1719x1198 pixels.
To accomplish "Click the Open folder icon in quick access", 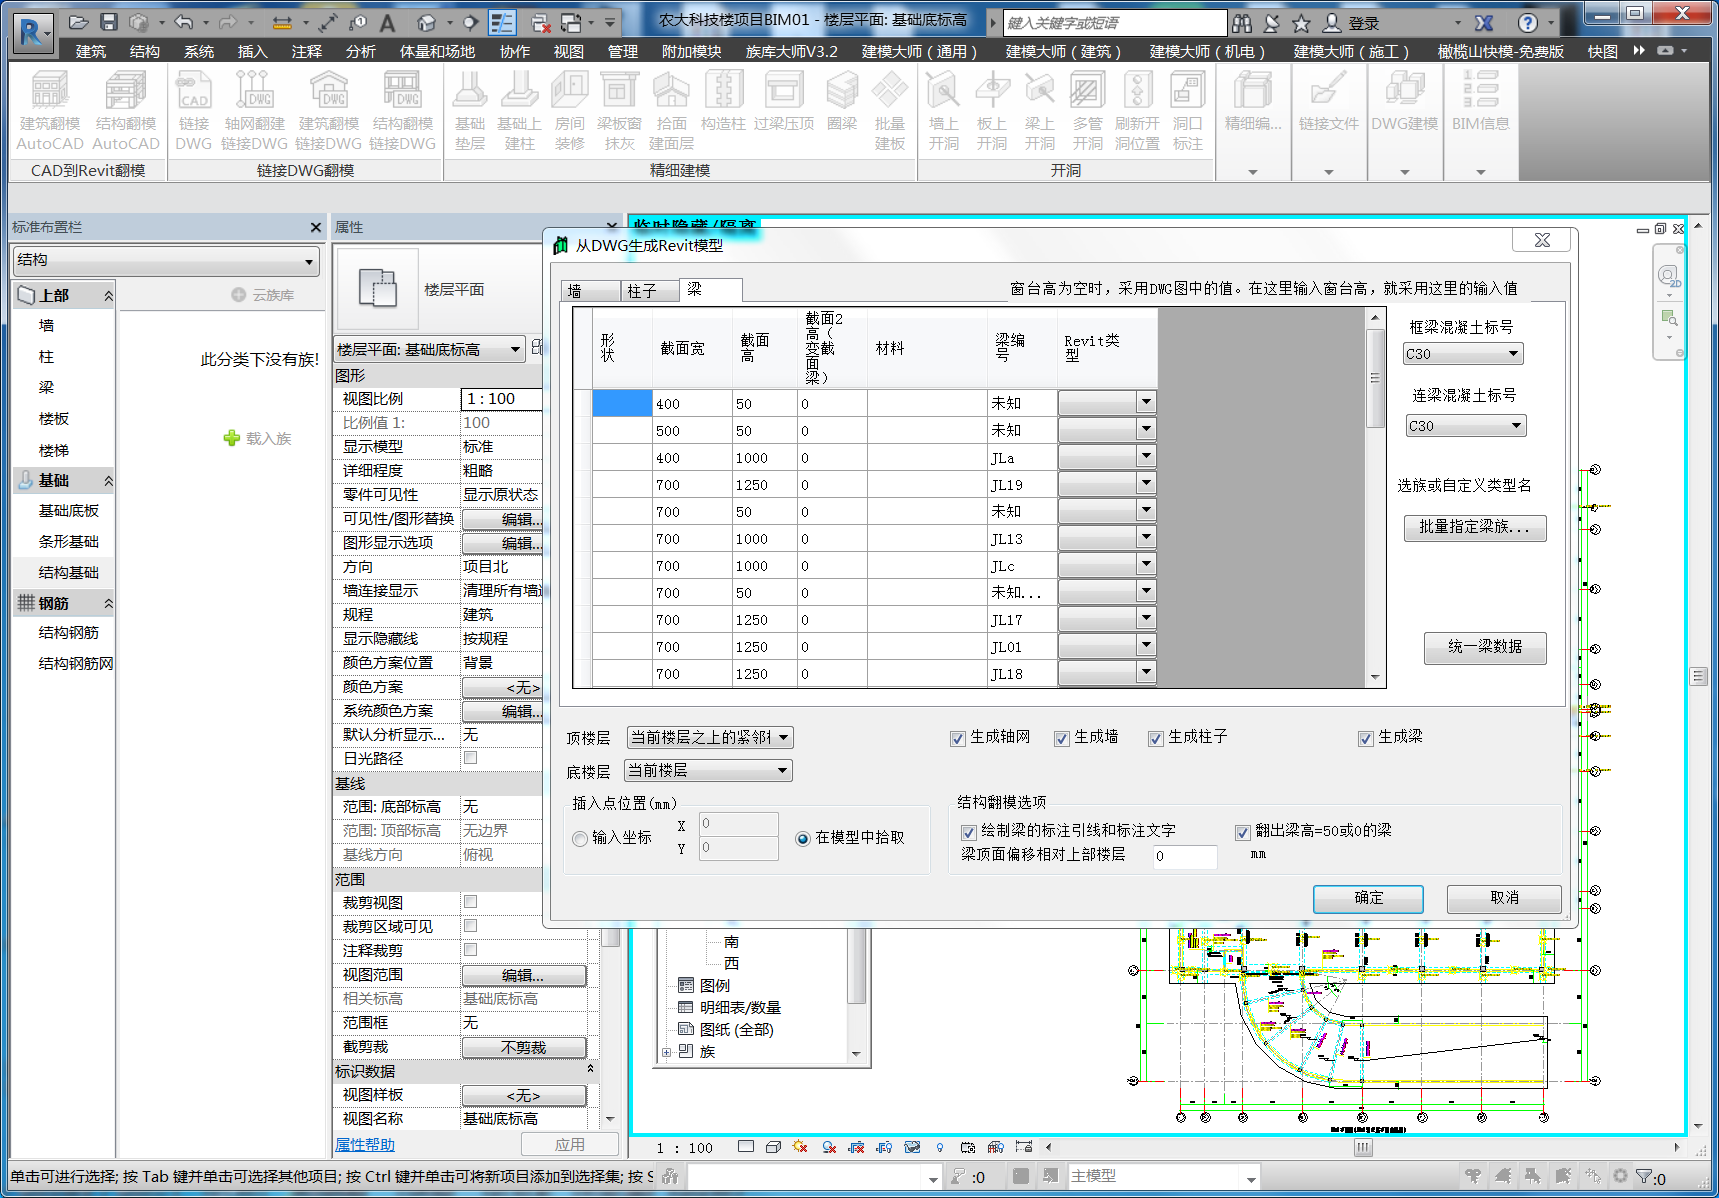I will point(79,22).
